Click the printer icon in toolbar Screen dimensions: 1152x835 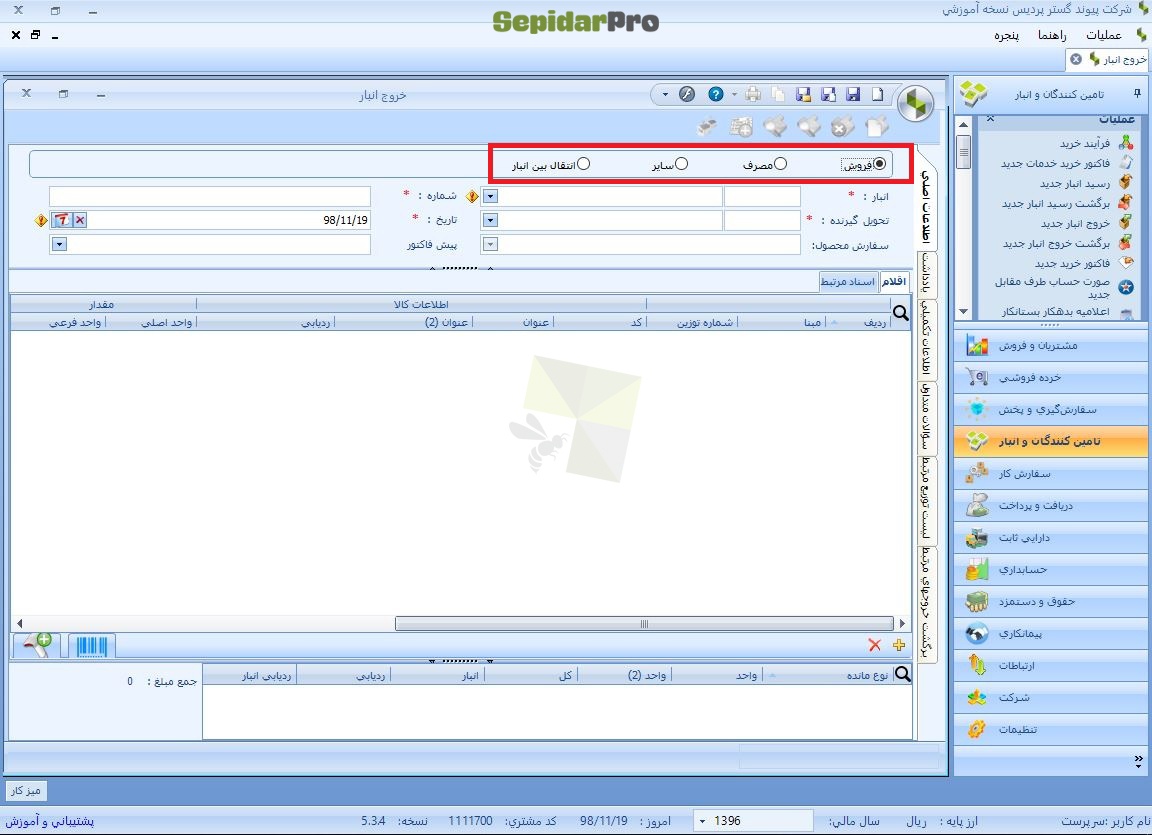click(x=753, y=94)
